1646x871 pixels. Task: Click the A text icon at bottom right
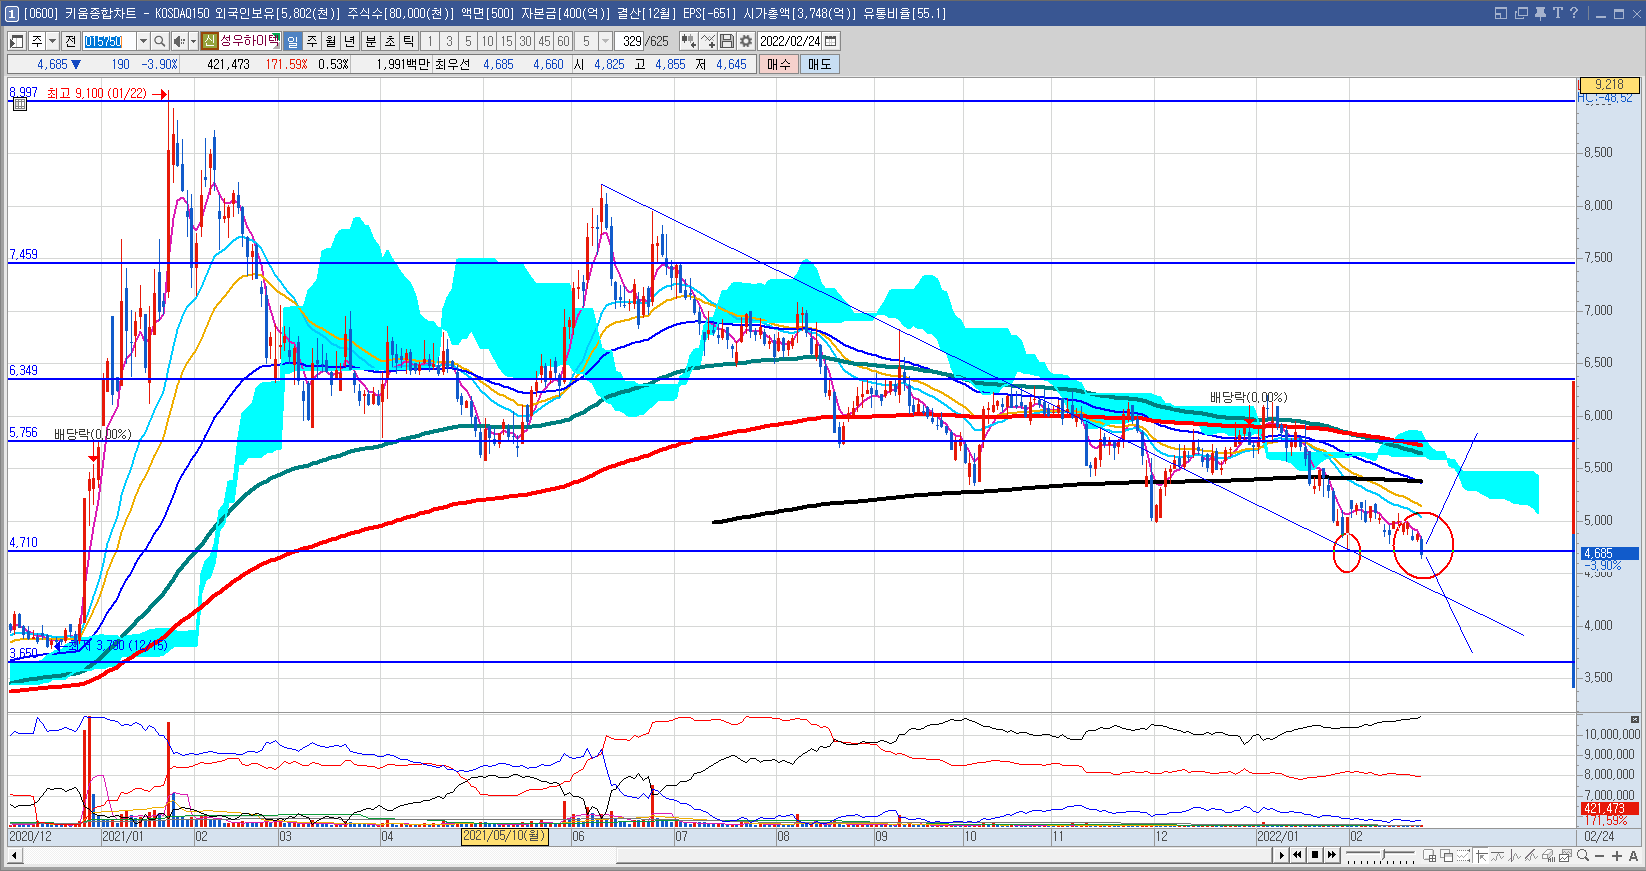(1633, 855)
